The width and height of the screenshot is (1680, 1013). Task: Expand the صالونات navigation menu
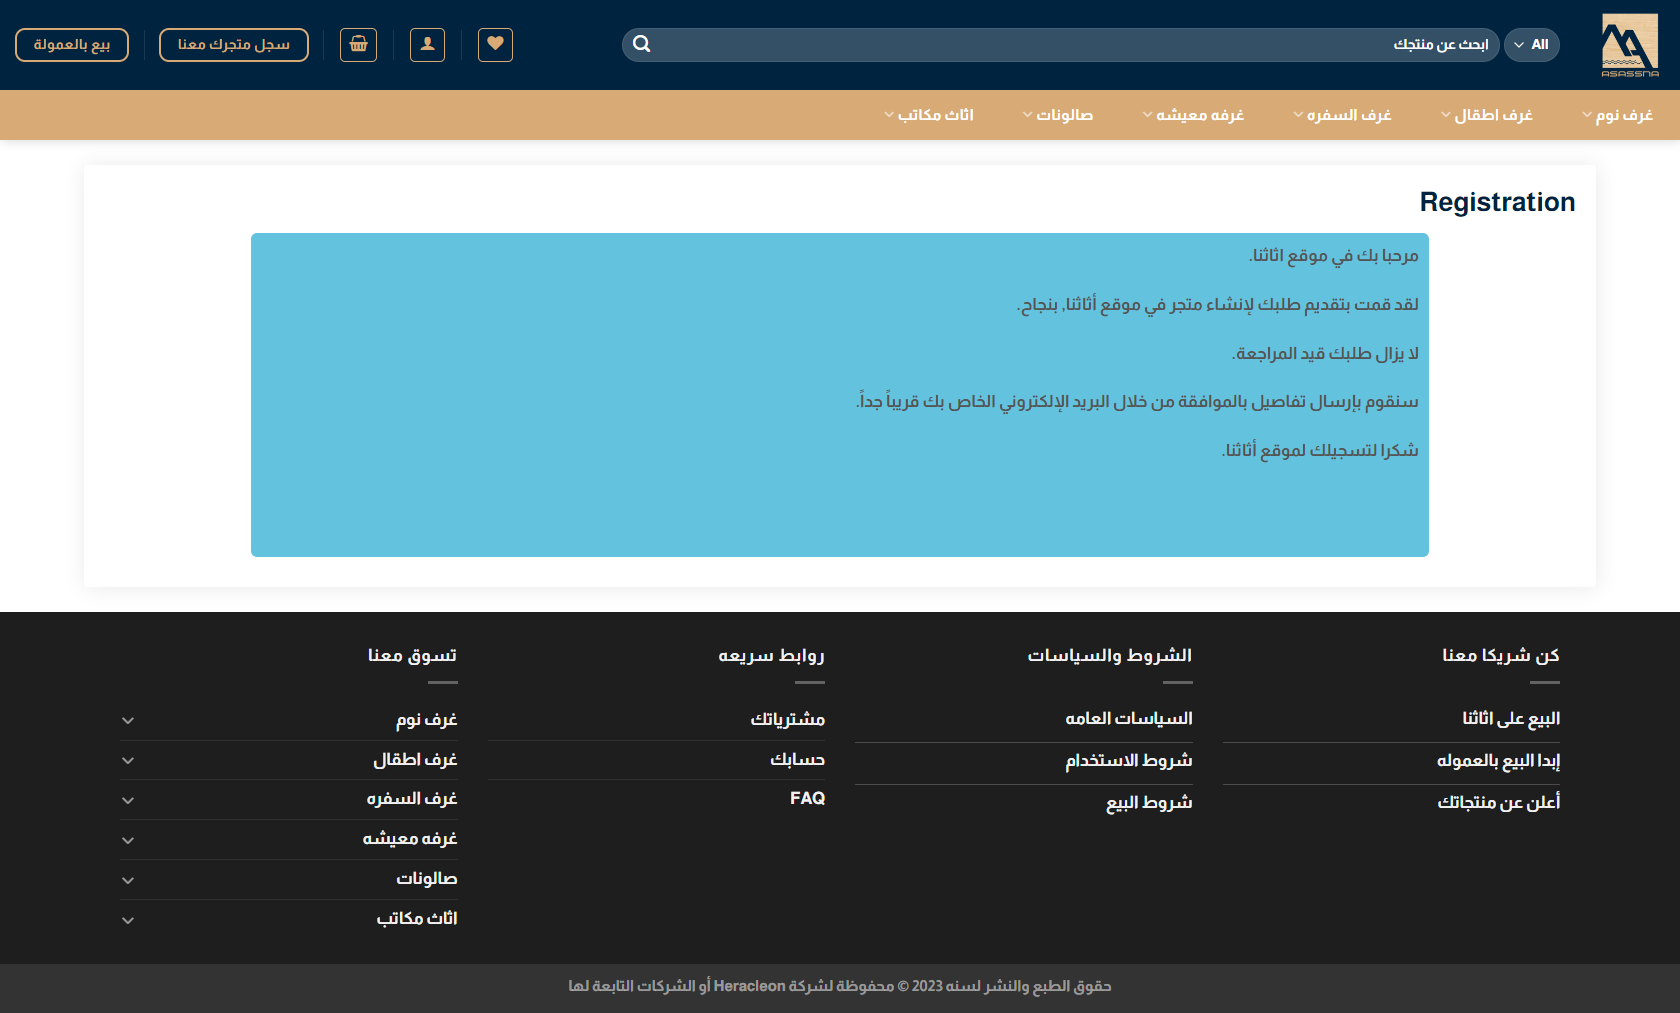point(1058,115)
